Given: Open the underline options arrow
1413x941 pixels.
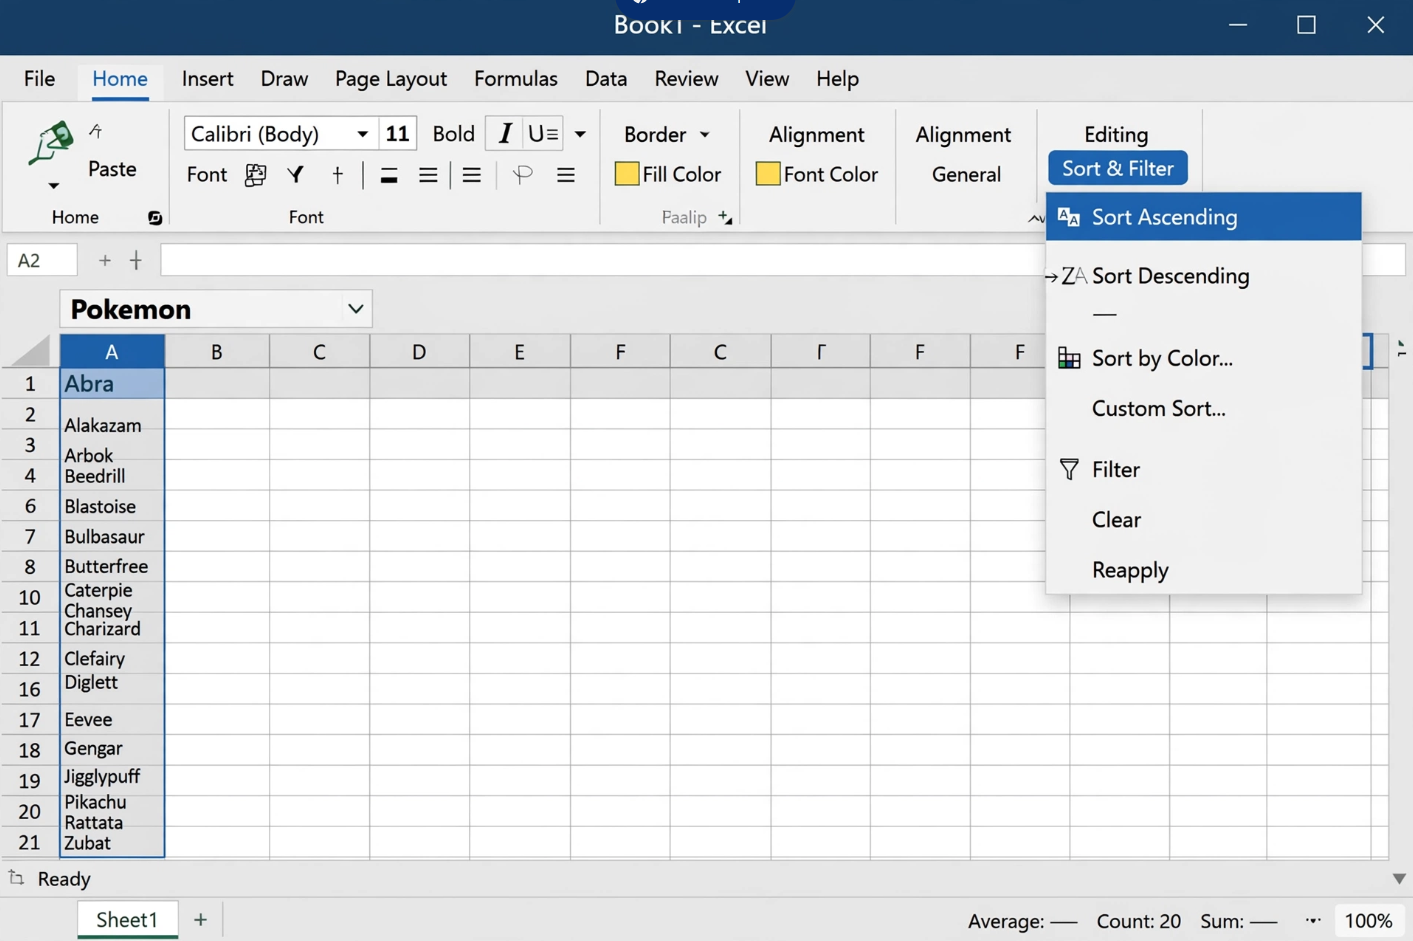Looking at the screenshot, I should coord(580,134).
